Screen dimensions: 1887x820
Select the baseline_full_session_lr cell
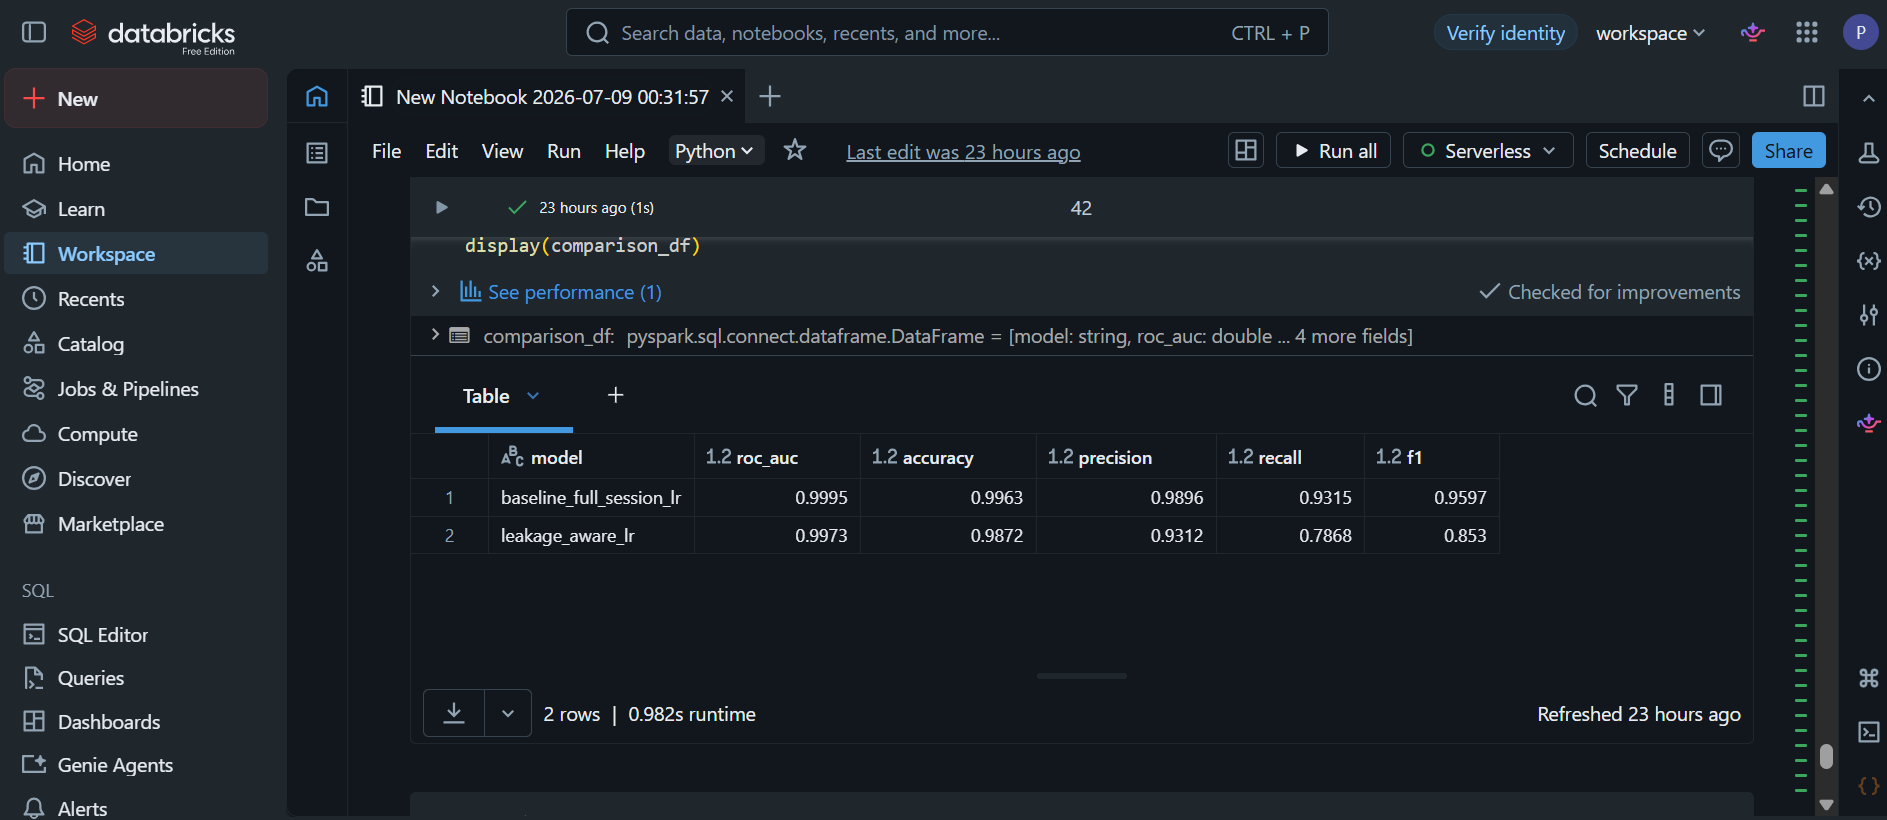coord(591,497)
